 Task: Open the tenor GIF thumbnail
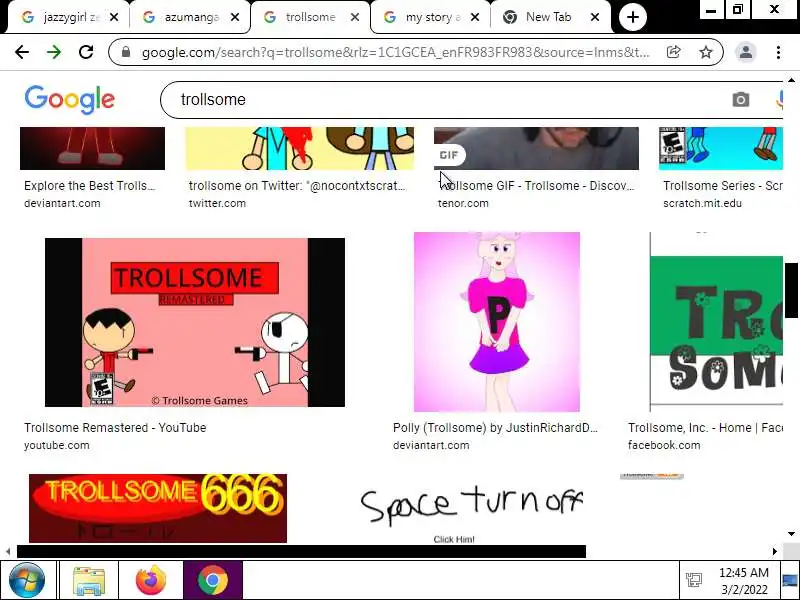536,148
